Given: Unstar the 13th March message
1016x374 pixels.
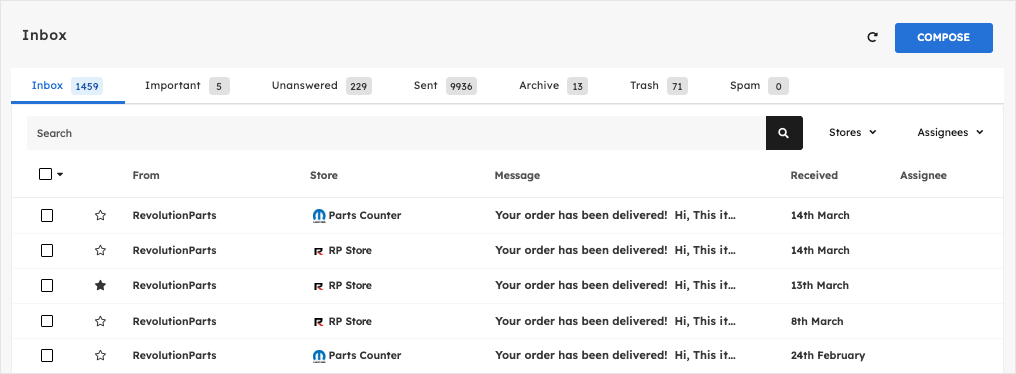Looking at the screenshot, I should [x=100, y=285].
